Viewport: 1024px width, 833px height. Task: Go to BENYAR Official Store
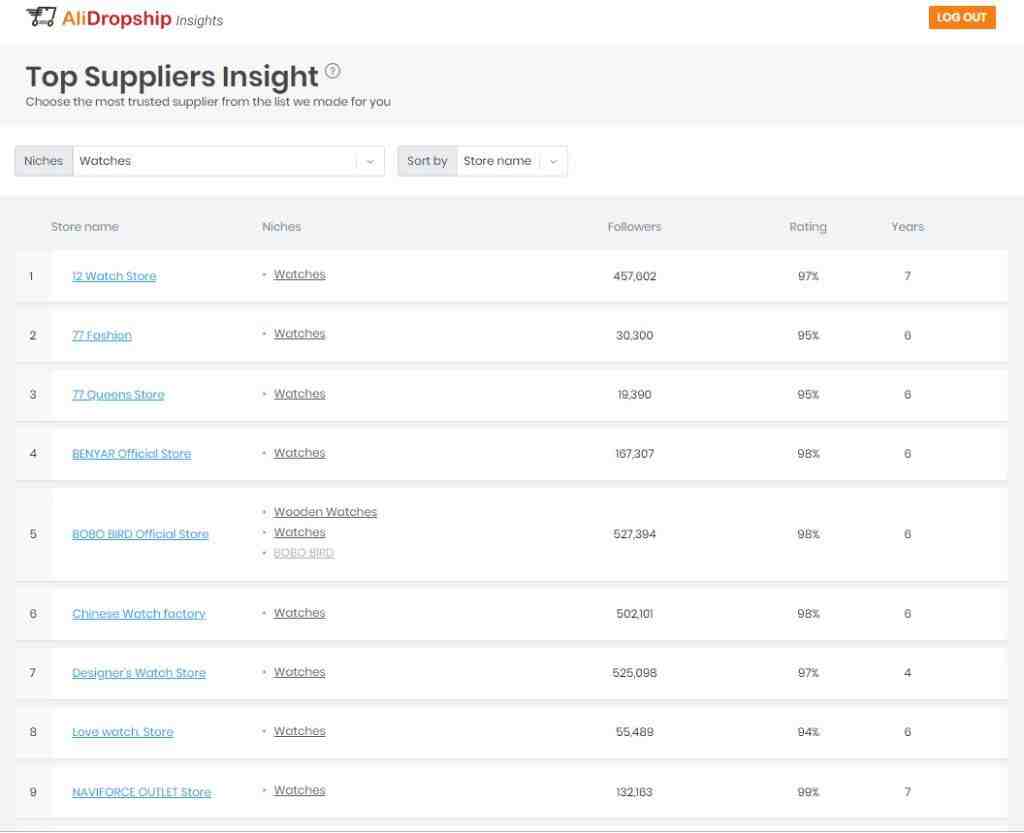(131, 454)
